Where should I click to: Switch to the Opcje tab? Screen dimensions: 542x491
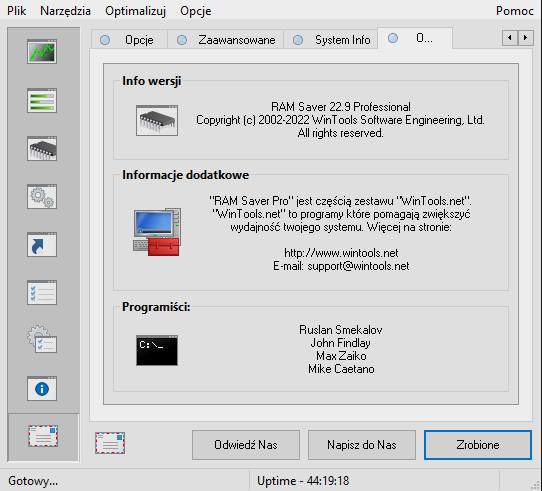[x=129, y=40]
